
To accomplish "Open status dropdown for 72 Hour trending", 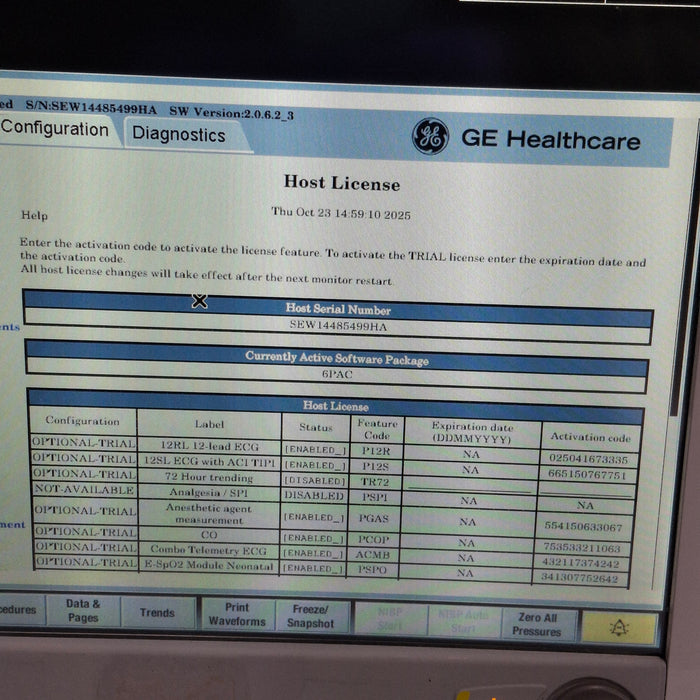I will [315, 481].
